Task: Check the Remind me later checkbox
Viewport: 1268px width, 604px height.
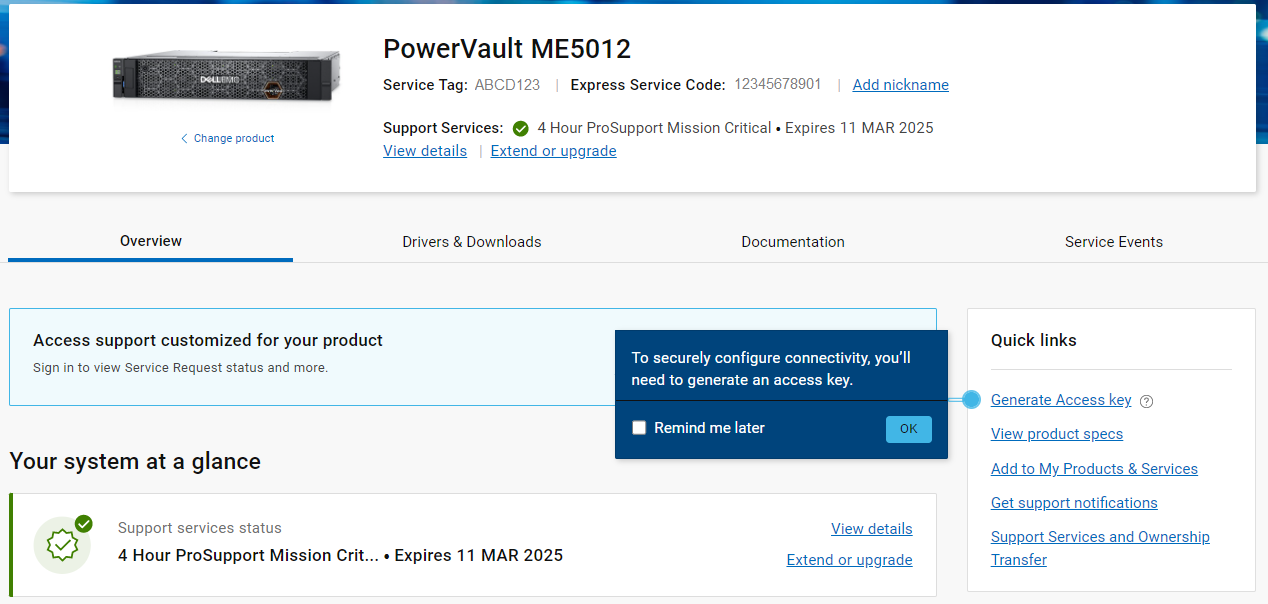Action: 639,427
